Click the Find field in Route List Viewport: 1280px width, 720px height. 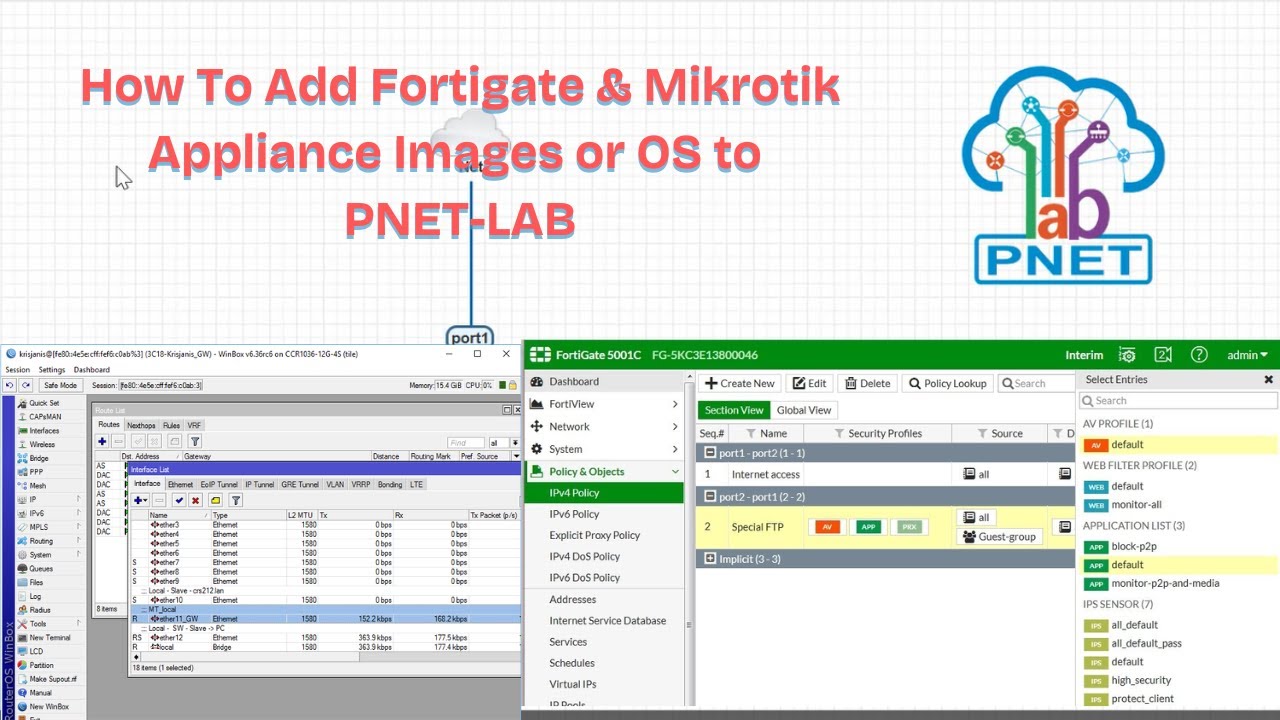465,442
